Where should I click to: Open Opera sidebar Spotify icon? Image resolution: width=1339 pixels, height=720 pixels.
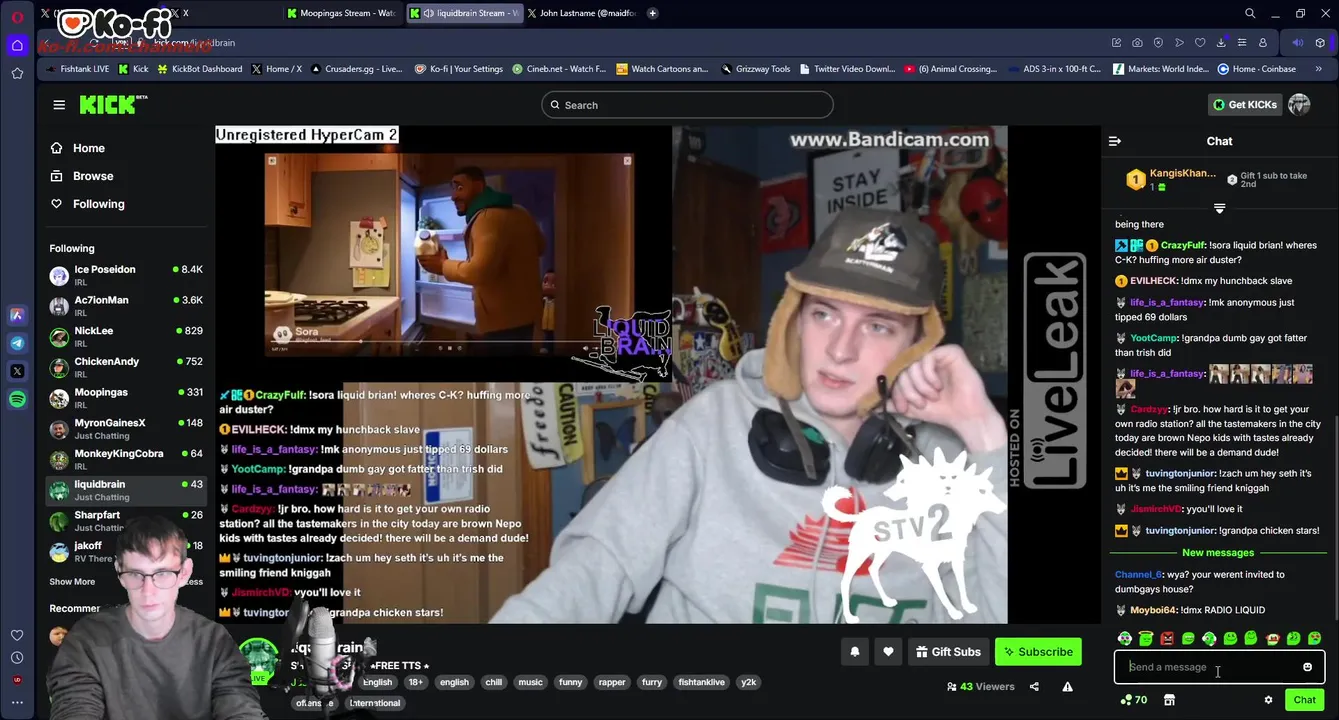tap(17, 399)
